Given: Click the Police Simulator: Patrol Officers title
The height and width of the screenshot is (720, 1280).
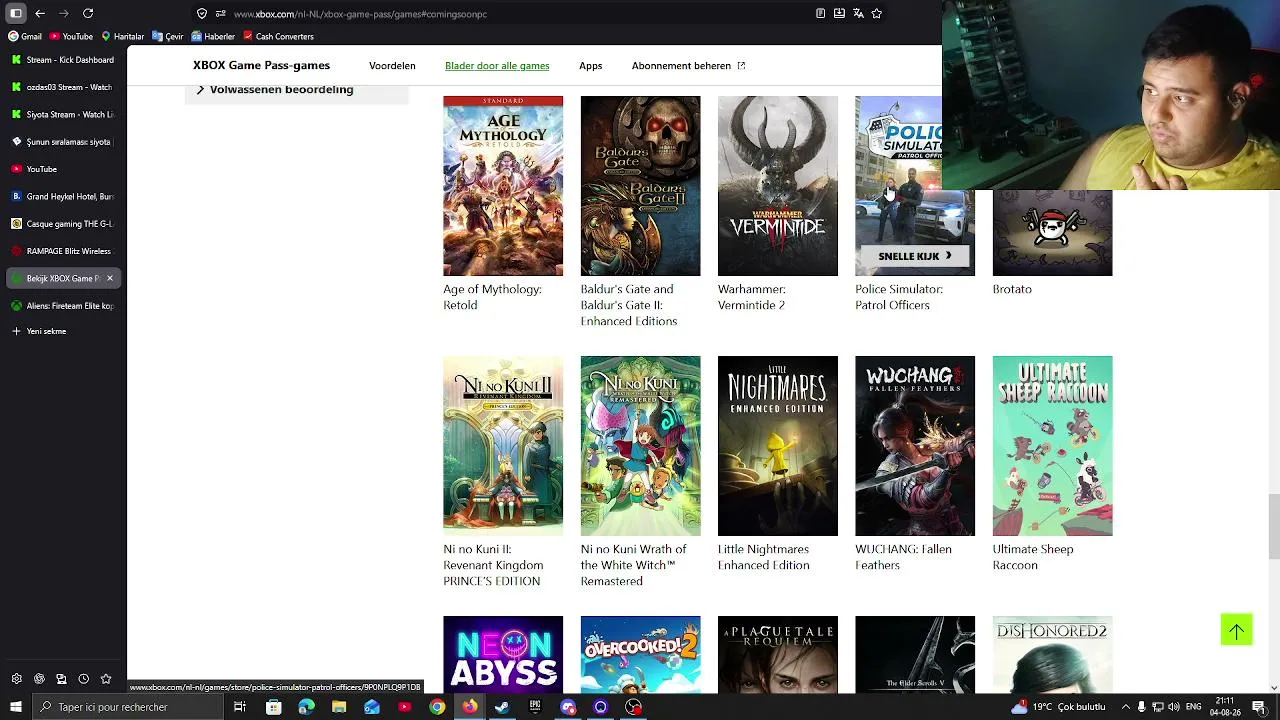Looking at the screenshot, I should click(899, 297).
